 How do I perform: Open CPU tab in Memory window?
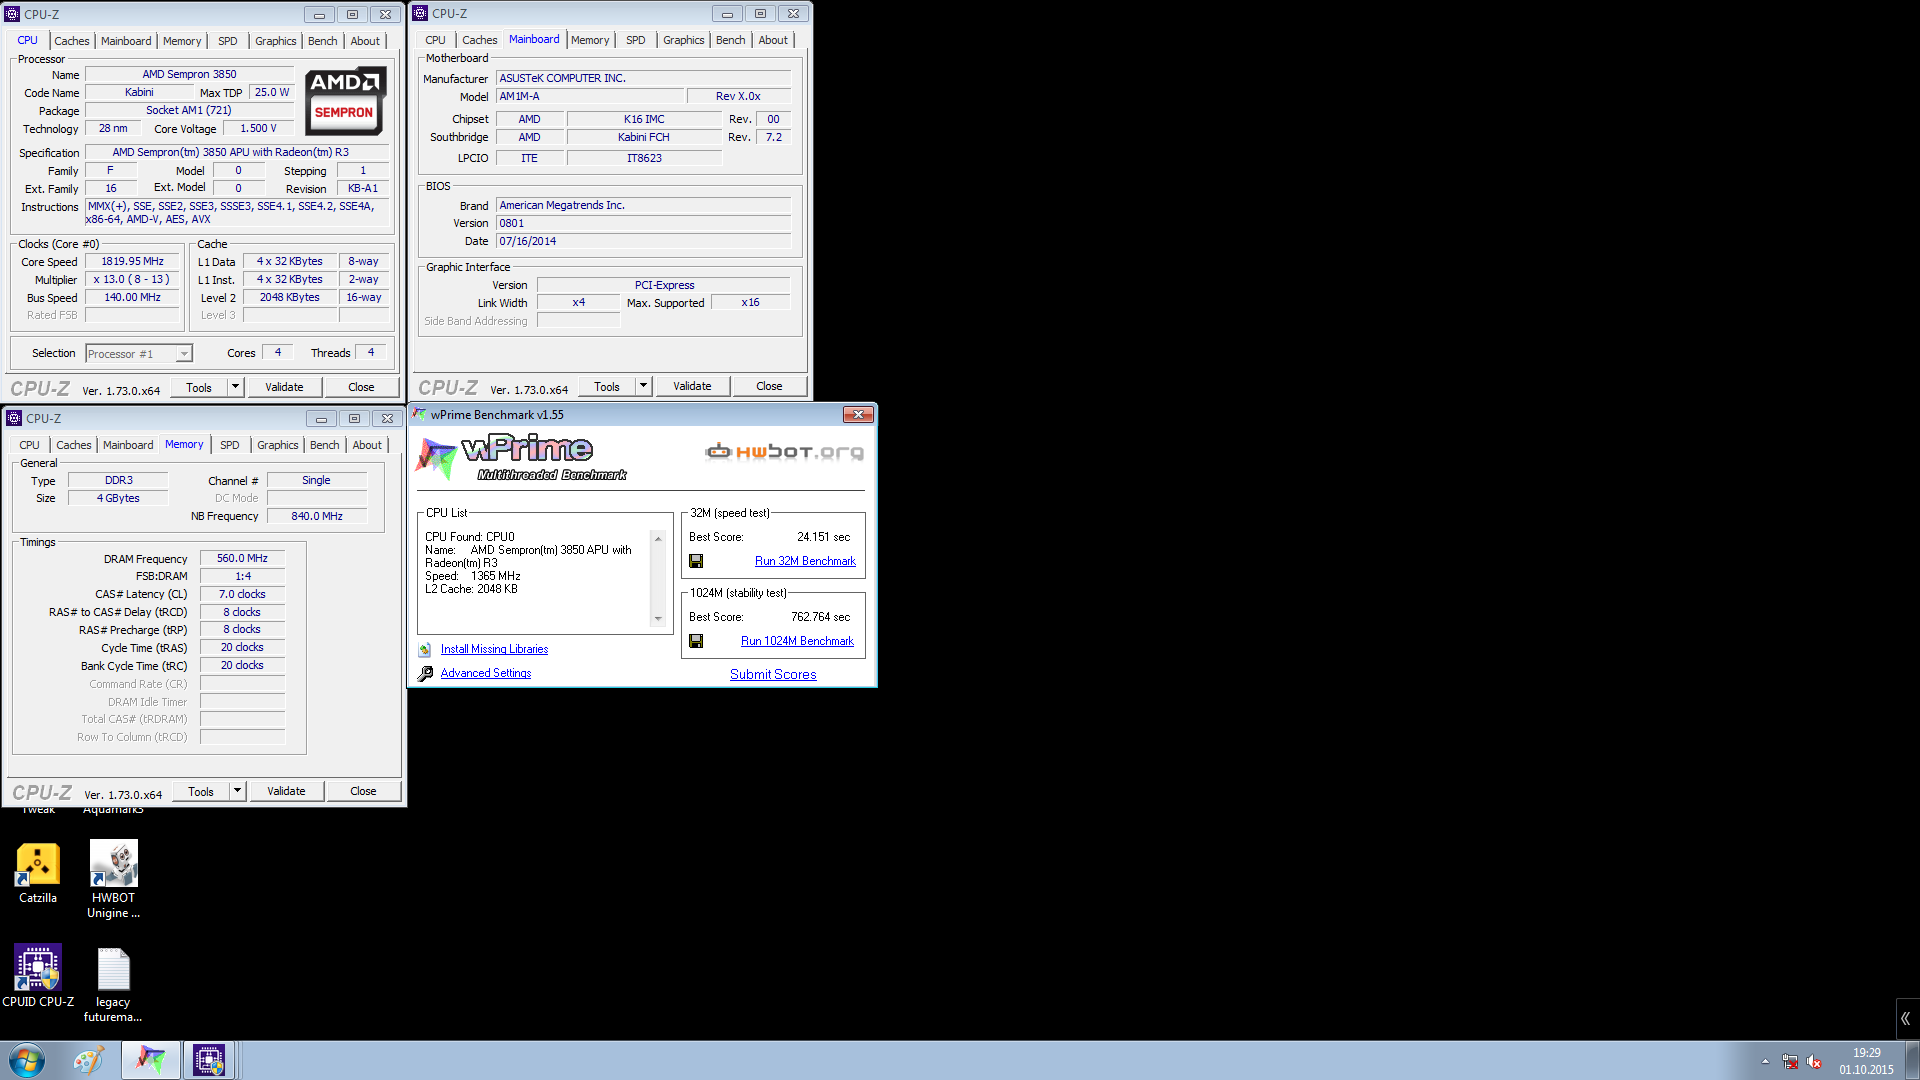pos(30,445)
